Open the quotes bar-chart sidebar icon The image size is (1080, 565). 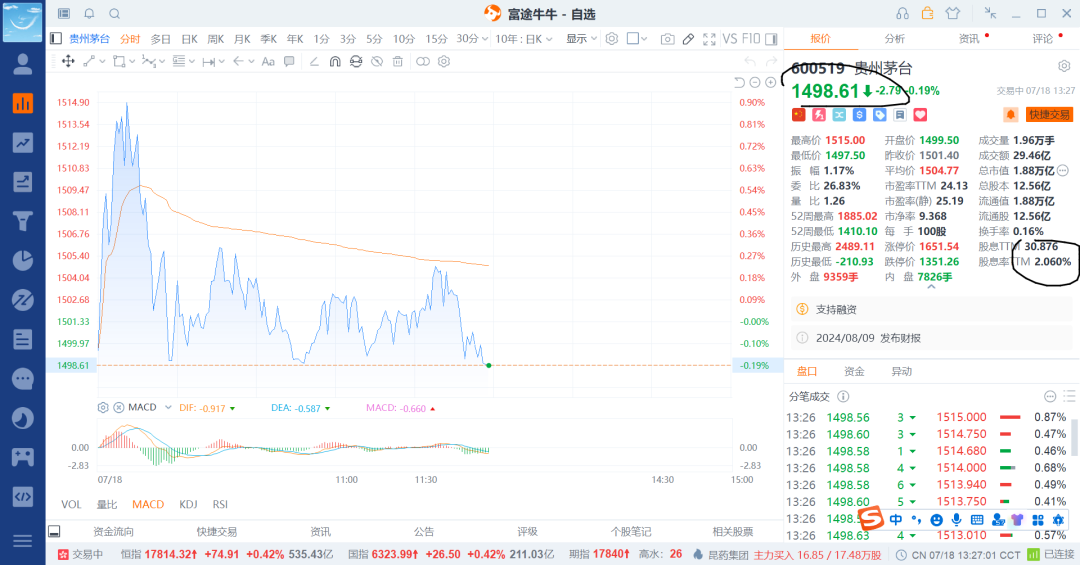(23, 103)
